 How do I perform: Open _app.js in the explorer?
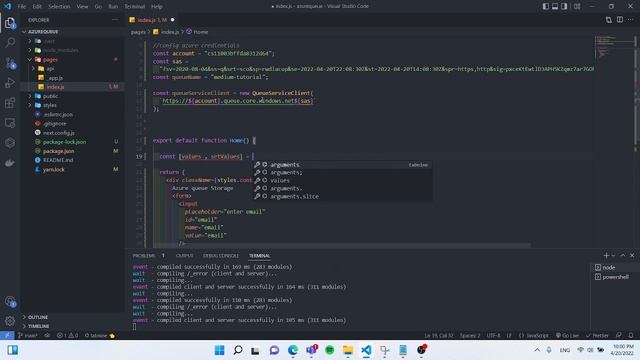[x=55, y=78]
